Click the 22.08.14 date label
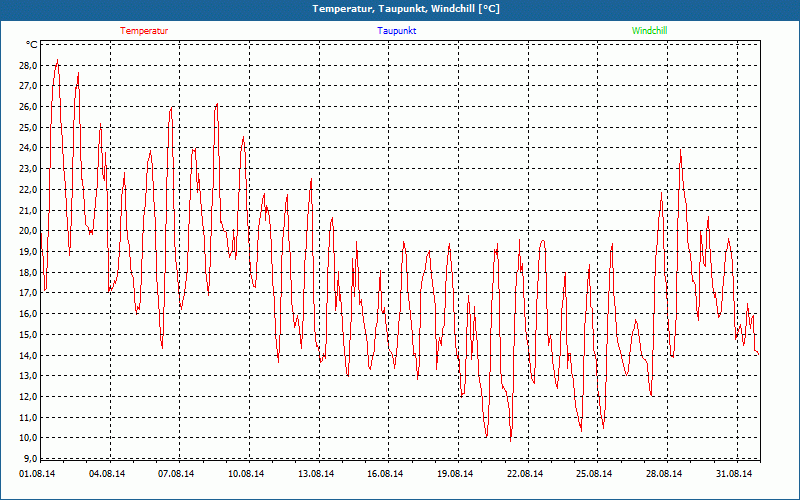Screen dimensions: 800x500 point(525,474)
